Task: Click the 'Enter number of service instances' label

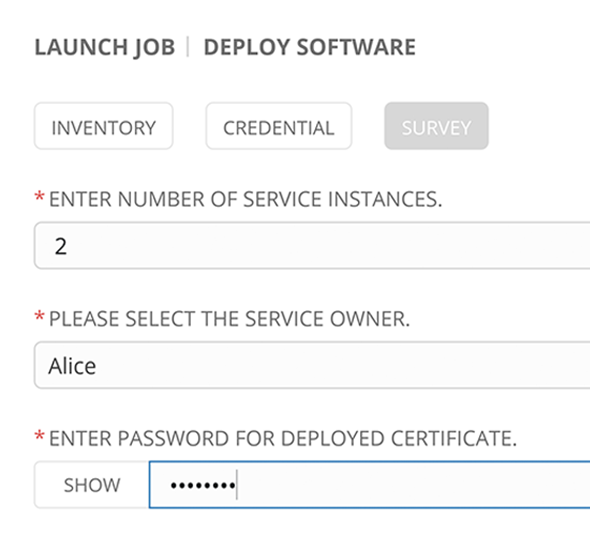Action: coord(245,199)
